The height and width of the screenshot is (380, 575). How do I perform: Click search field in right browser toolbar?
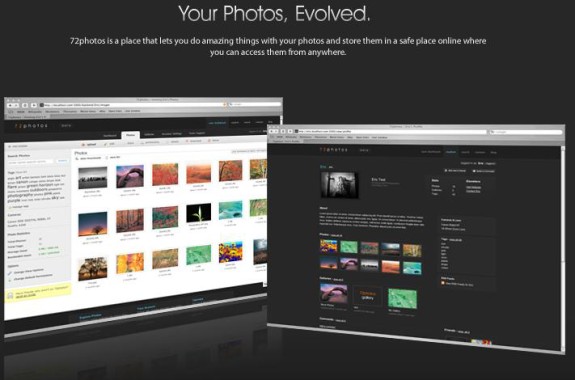point(526,132)
